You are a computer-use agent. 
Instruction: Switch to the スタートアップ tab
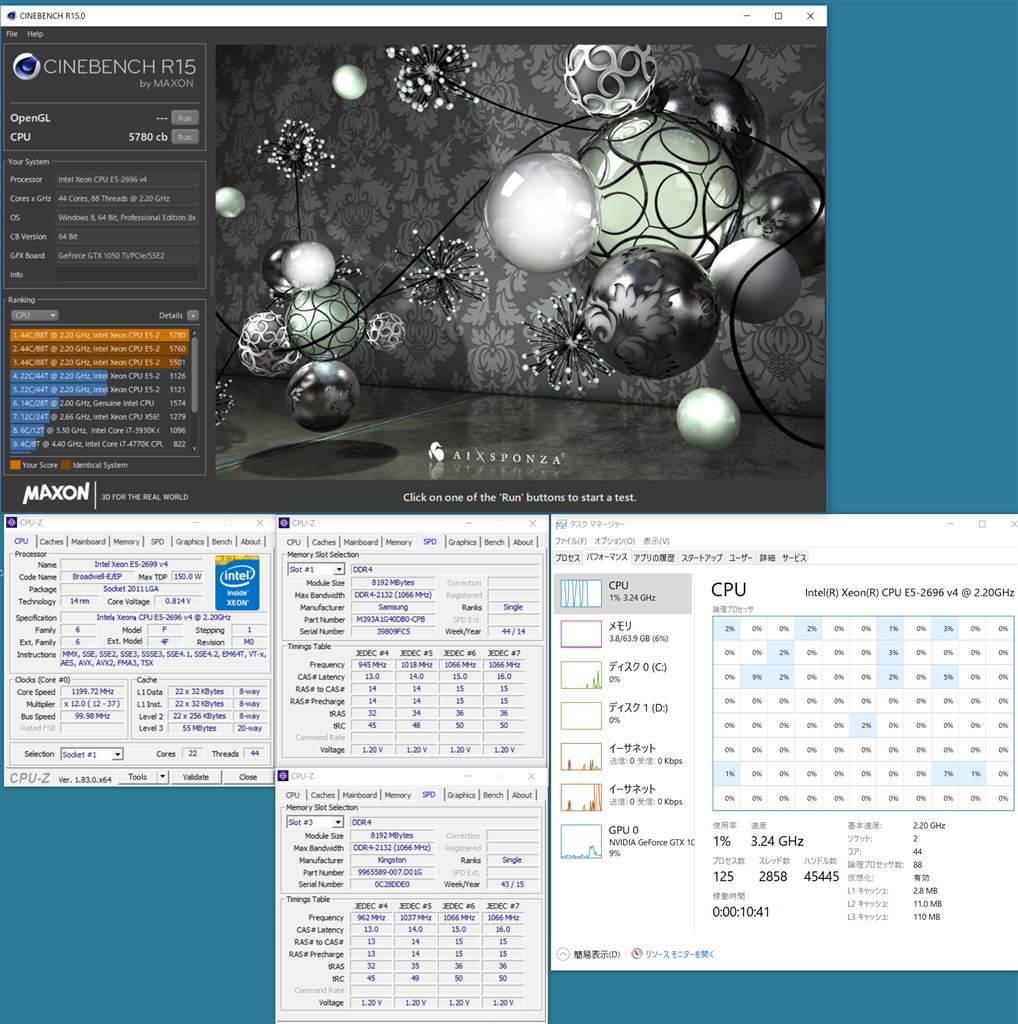click(x=701, y=558)
